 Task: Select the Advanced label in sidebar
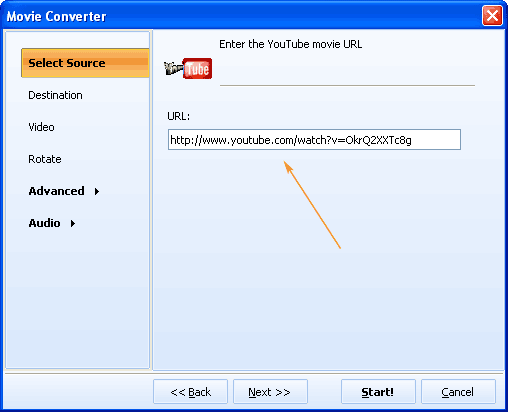[x=56, y=191]
